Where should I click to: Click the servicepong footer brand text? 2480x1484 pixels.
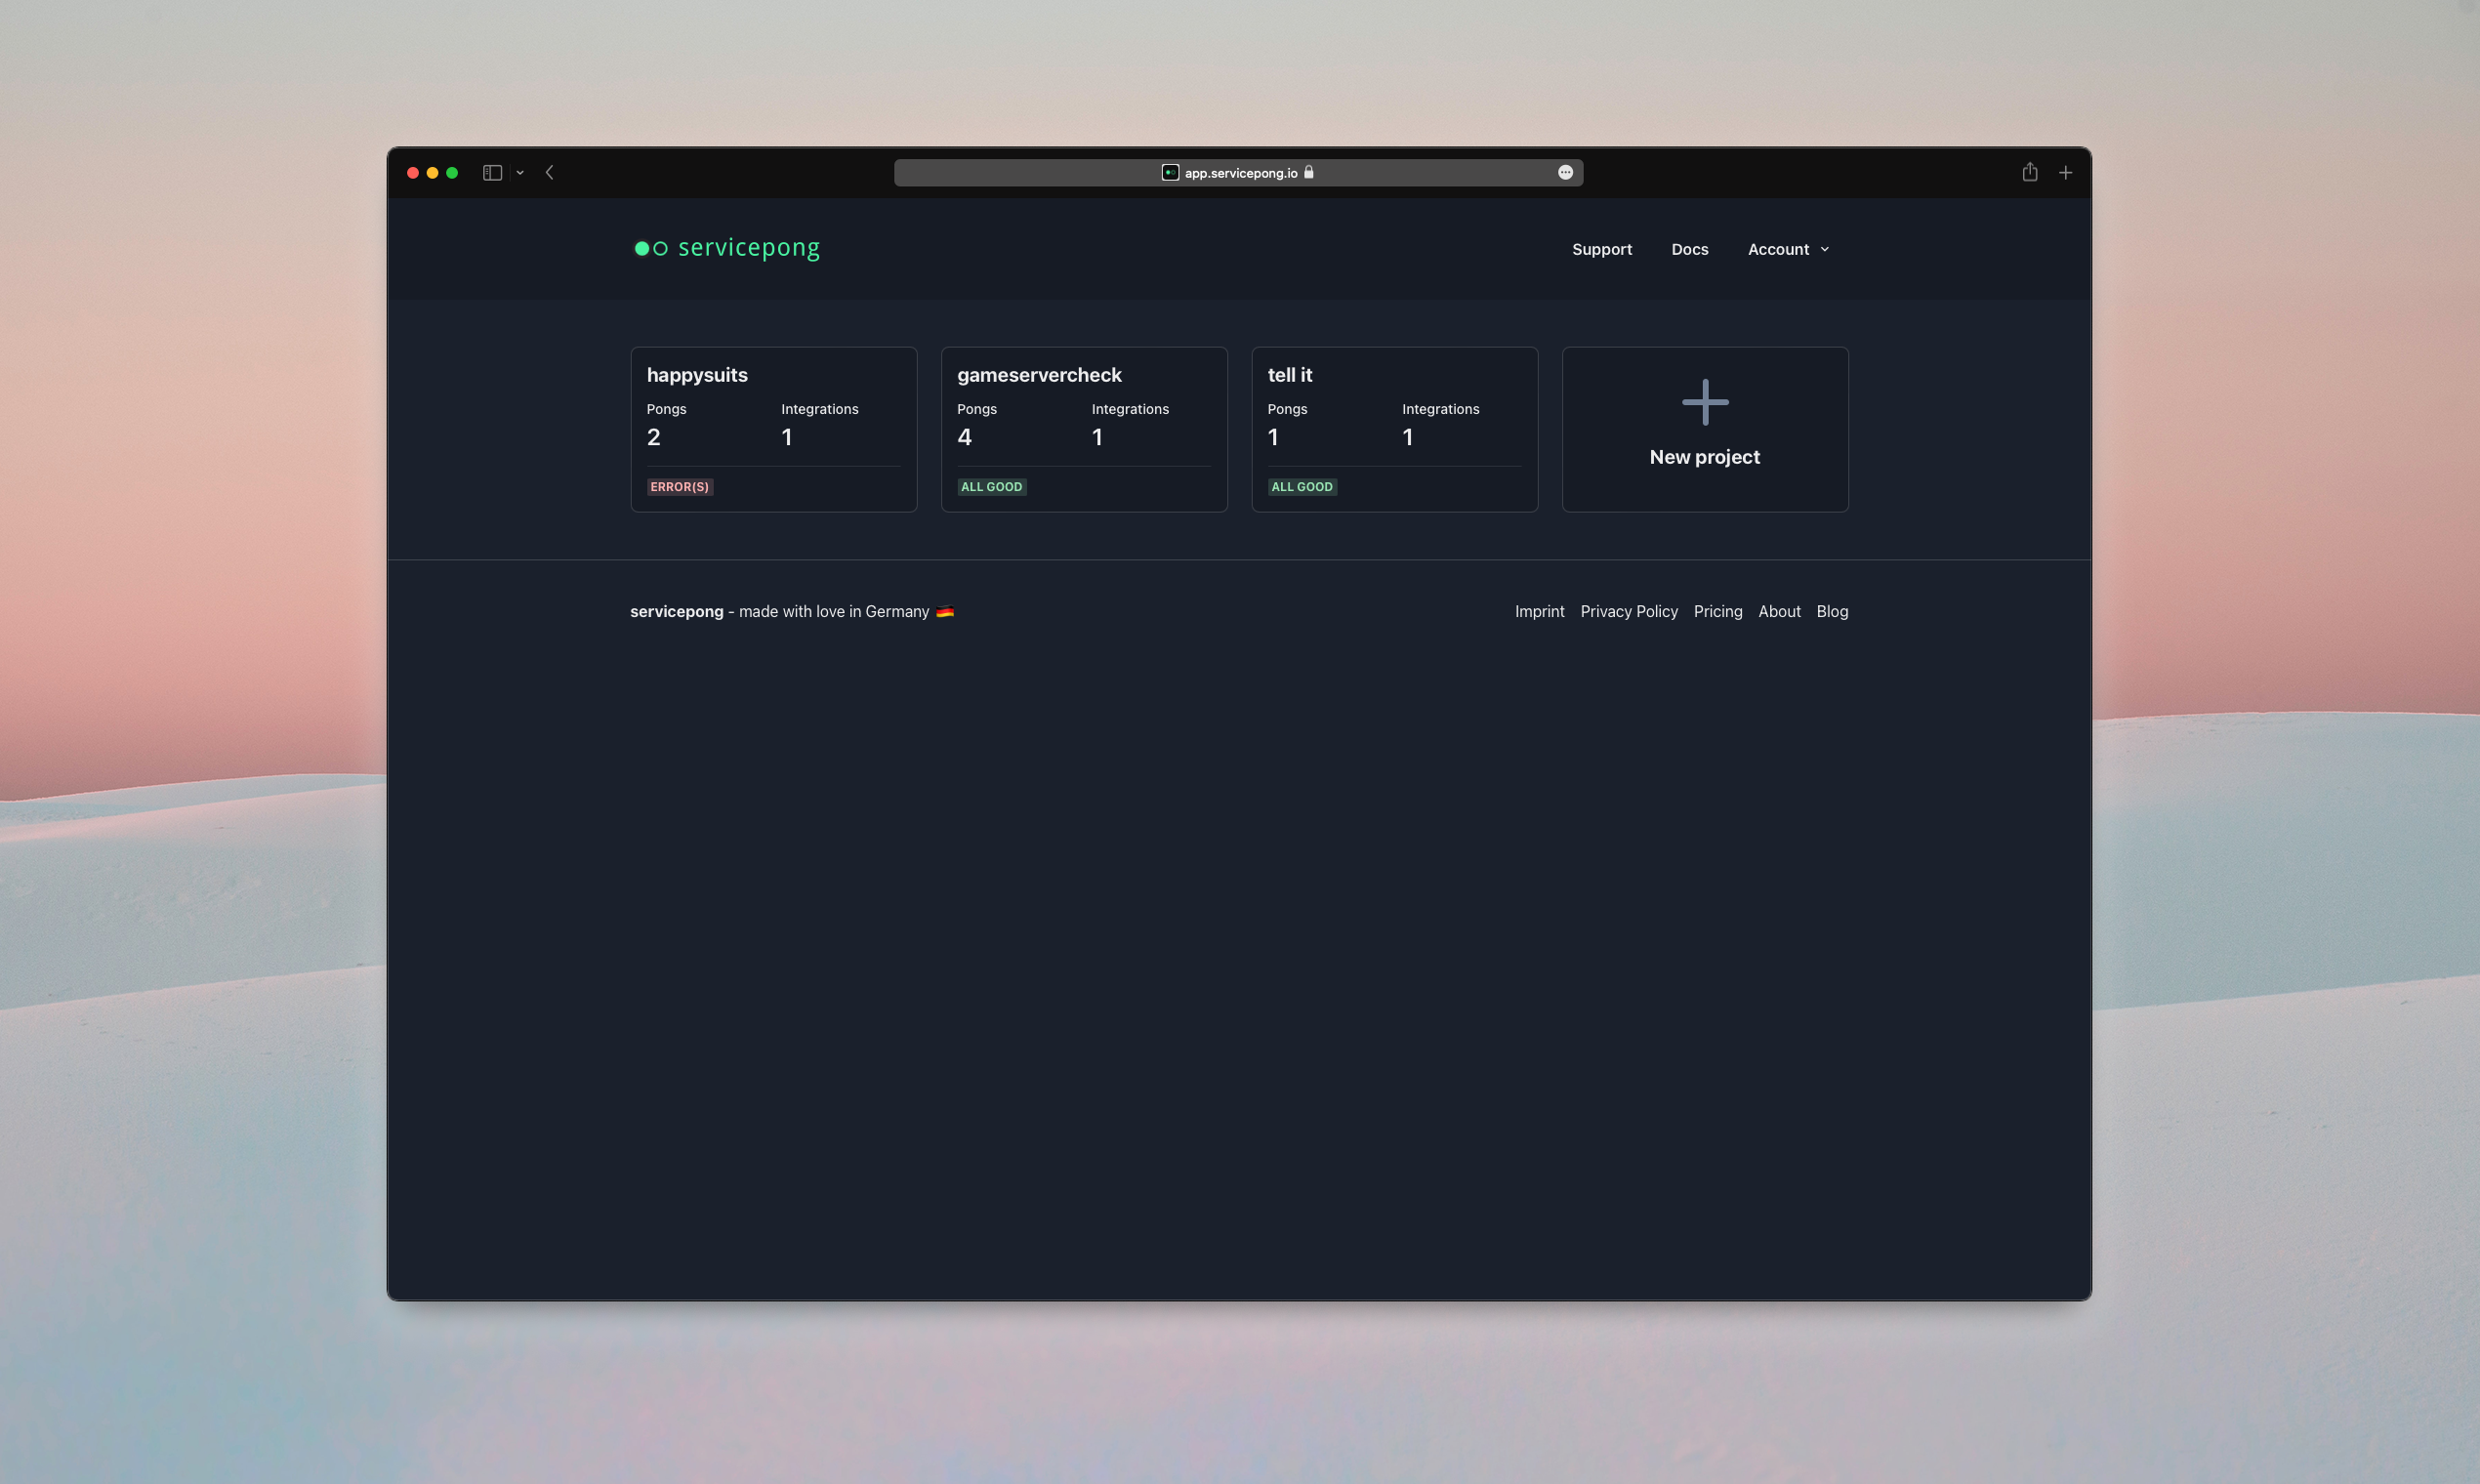[x=676, y=611]
